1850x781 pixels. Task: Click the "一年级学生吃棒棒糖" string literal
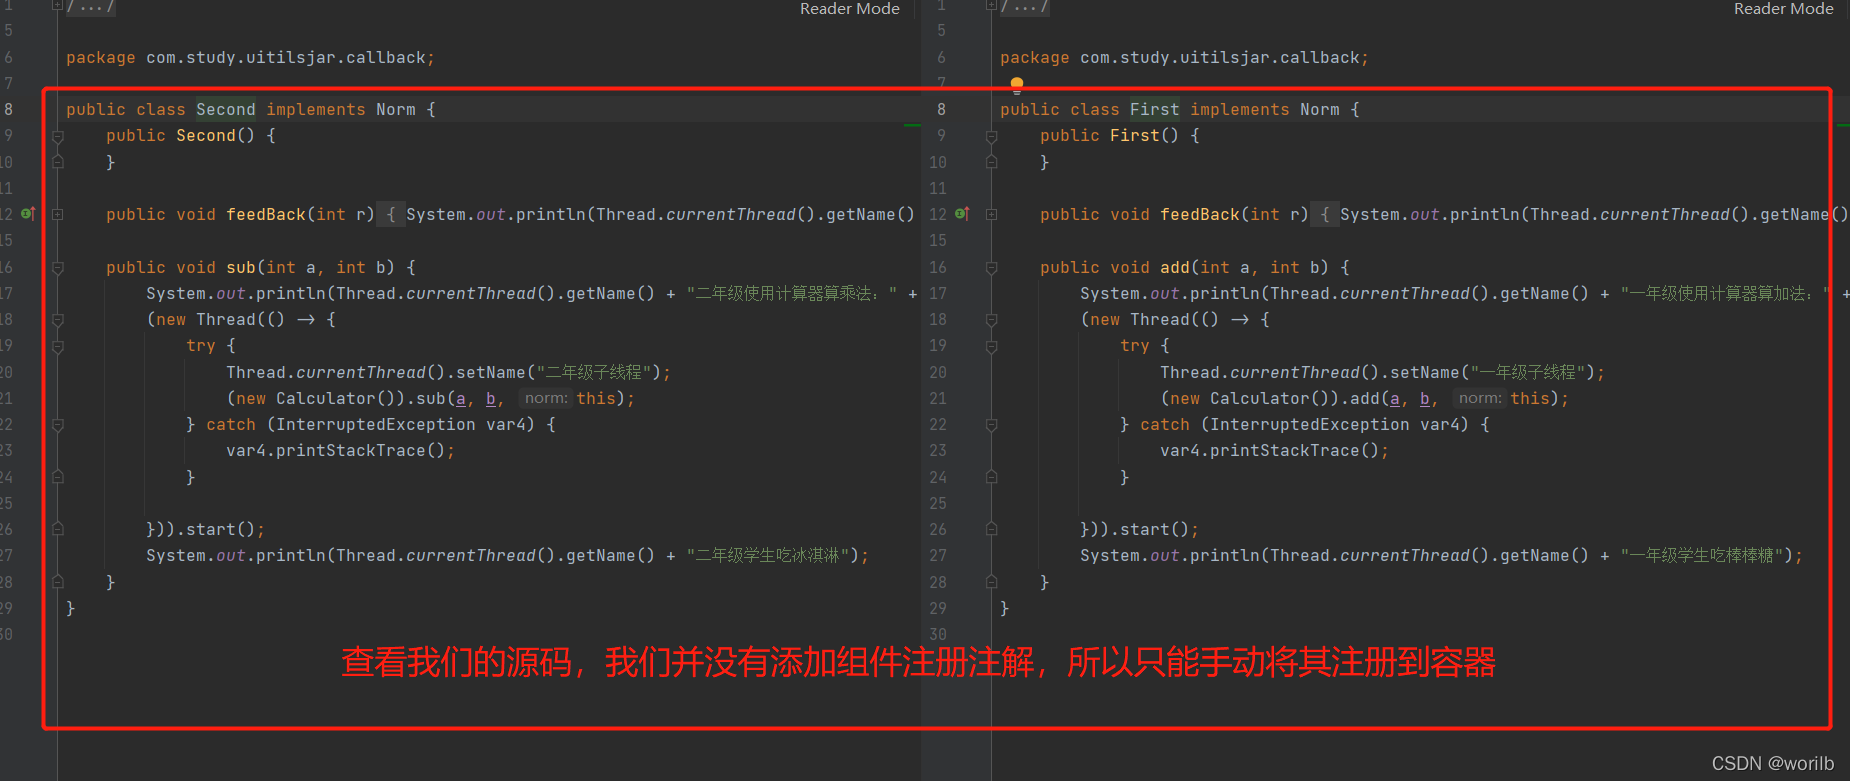(1702, 556)
